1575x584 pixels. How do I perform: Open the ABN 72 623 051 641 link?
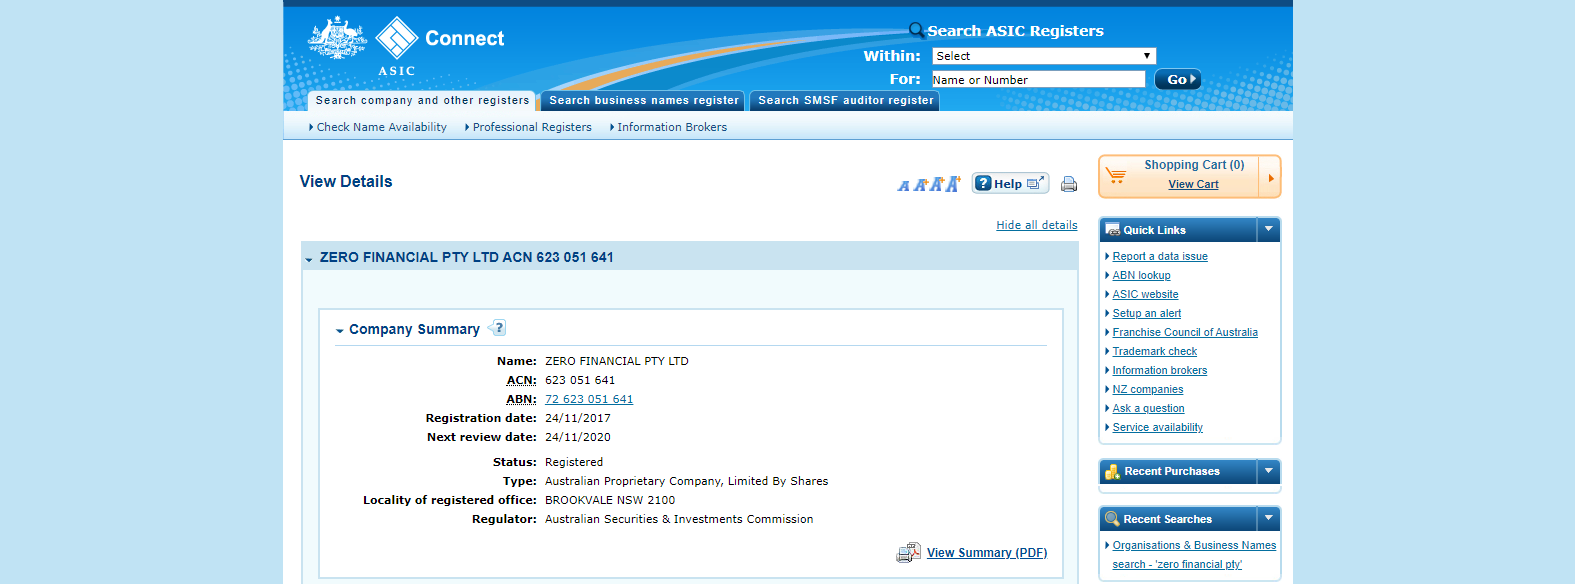coord(589,399)
